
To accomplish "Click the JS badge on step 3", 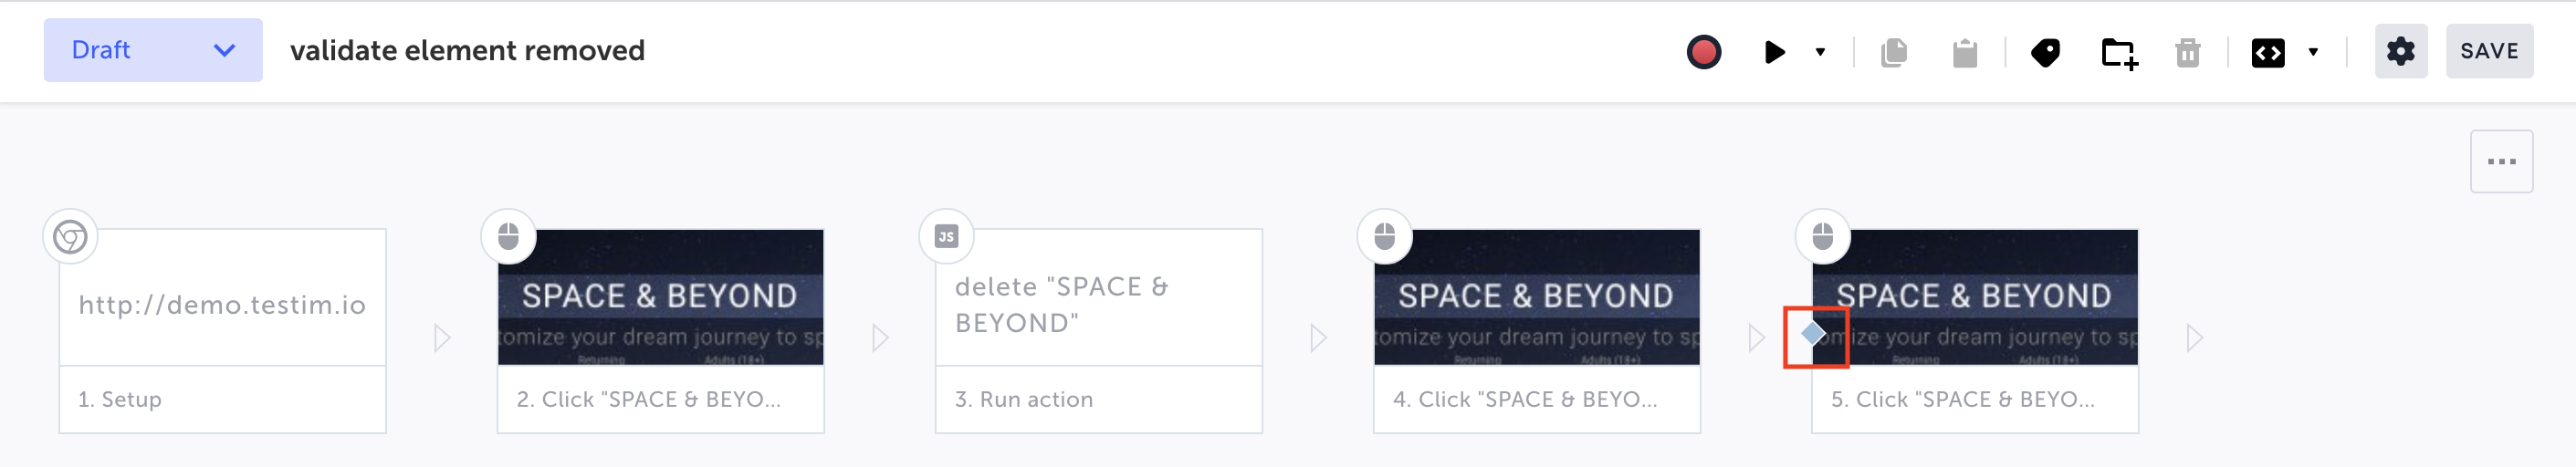I will coord(946,236).
